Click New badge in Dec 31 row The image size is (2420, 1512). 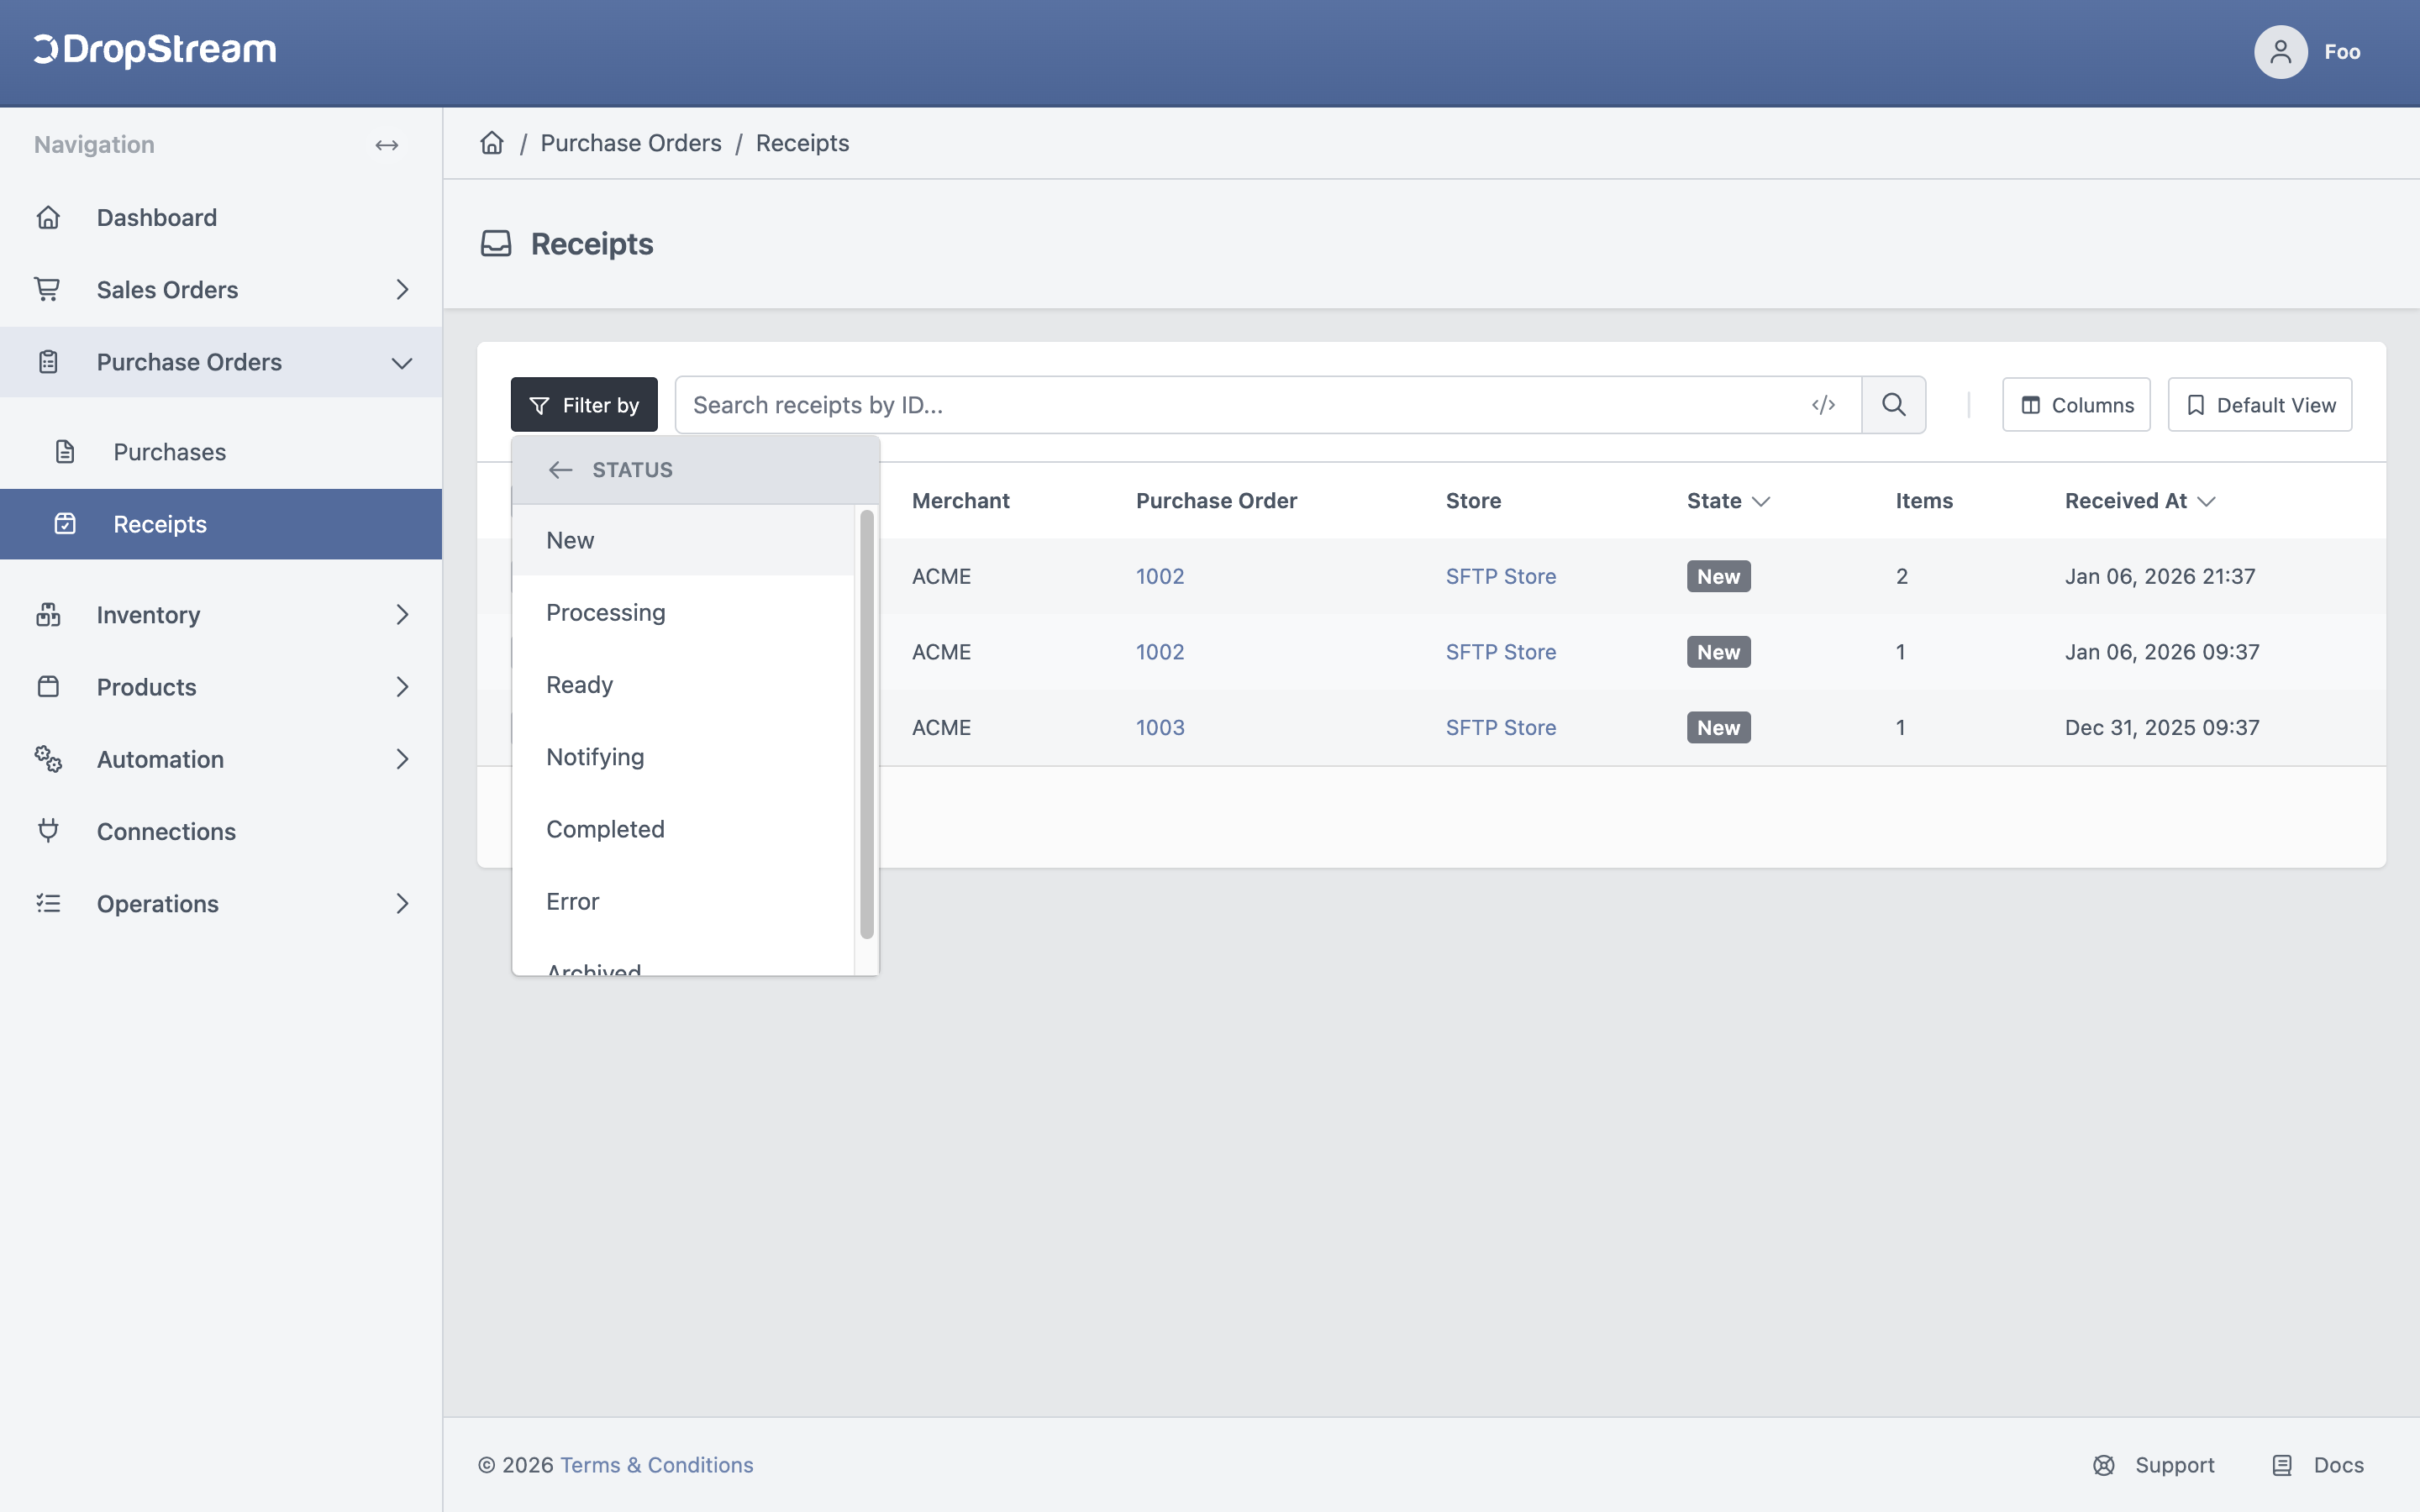1718,727
